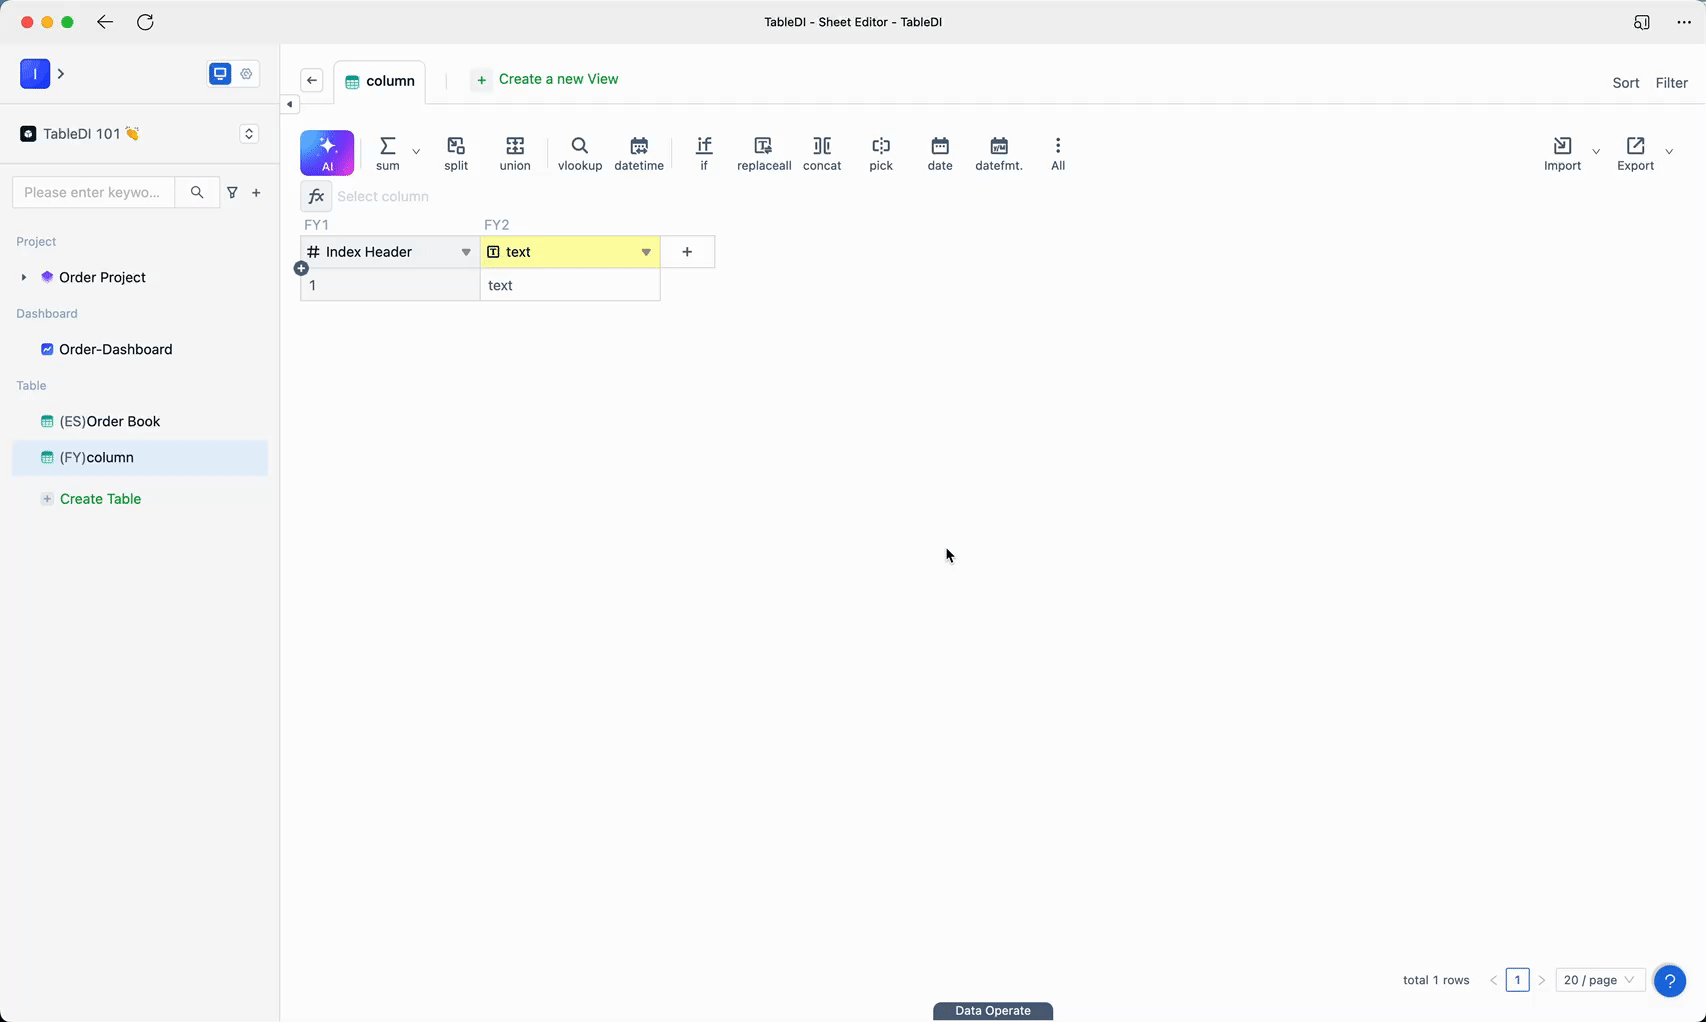Image resolution: width=1706 pixels, height=1022 pixels.
Task: Apply the date function
Action: point(940,153)
